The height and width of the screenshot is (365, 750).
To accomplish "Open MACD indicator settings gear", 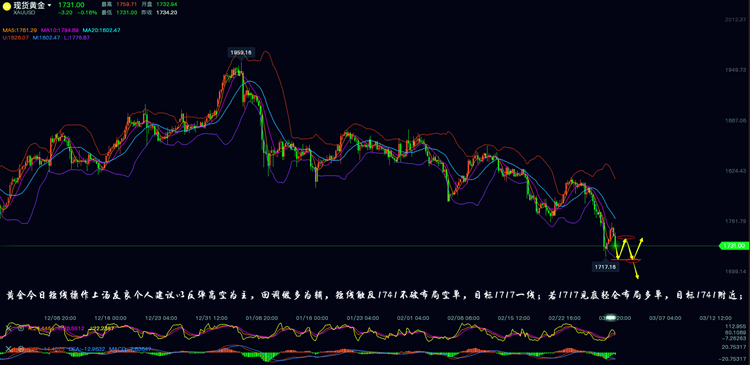I will [21, 348].
